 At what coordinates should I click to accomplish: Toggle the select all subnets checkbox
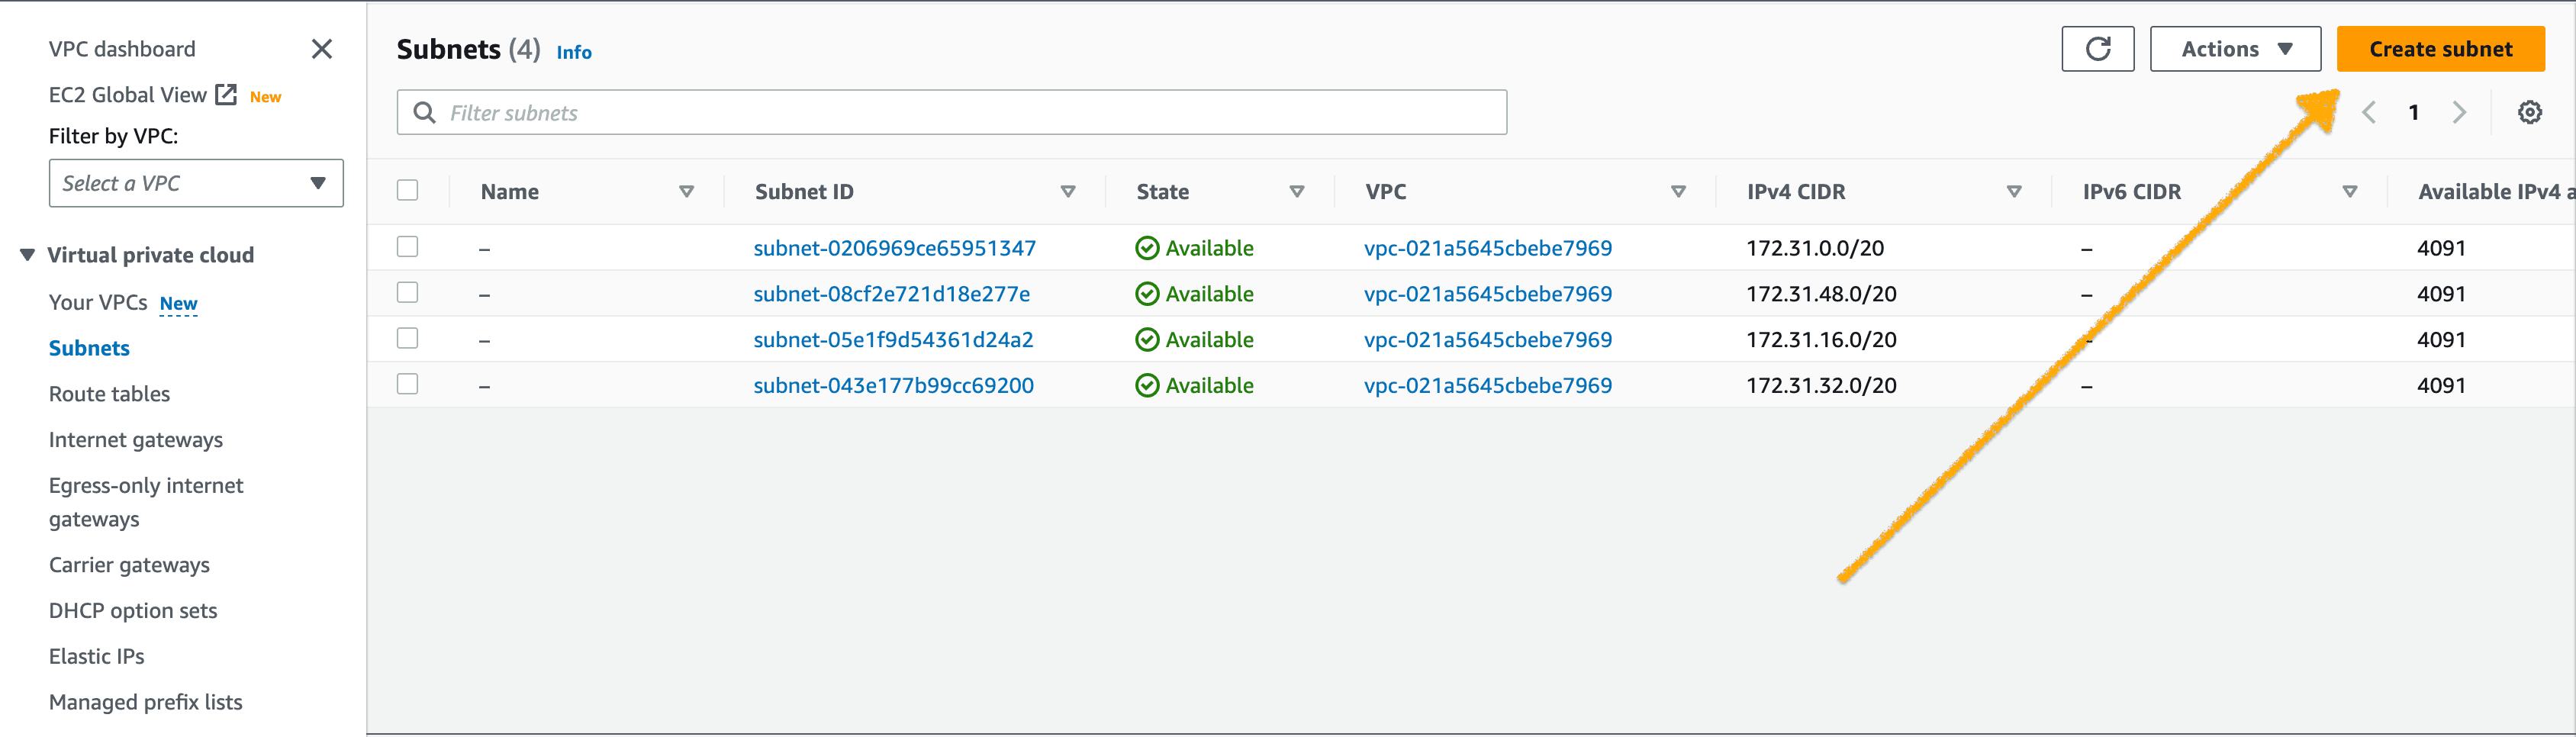point(407,190)
